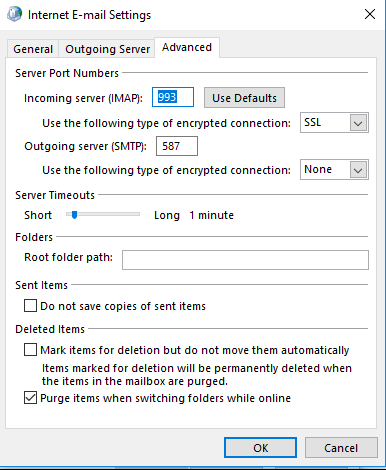
Task: Click the Server Timeouts slider thumb
Action: tap(75, 215)
